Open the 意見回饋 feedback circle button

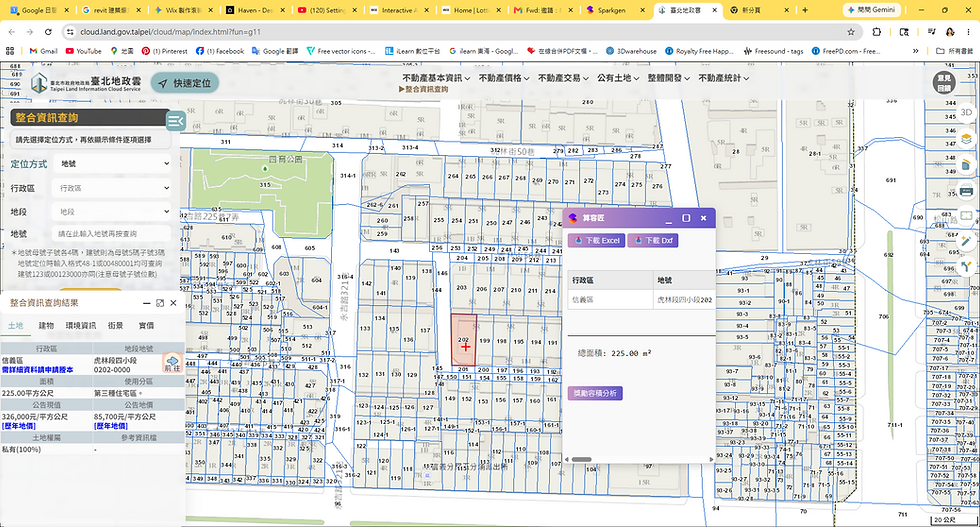[944, 83]
